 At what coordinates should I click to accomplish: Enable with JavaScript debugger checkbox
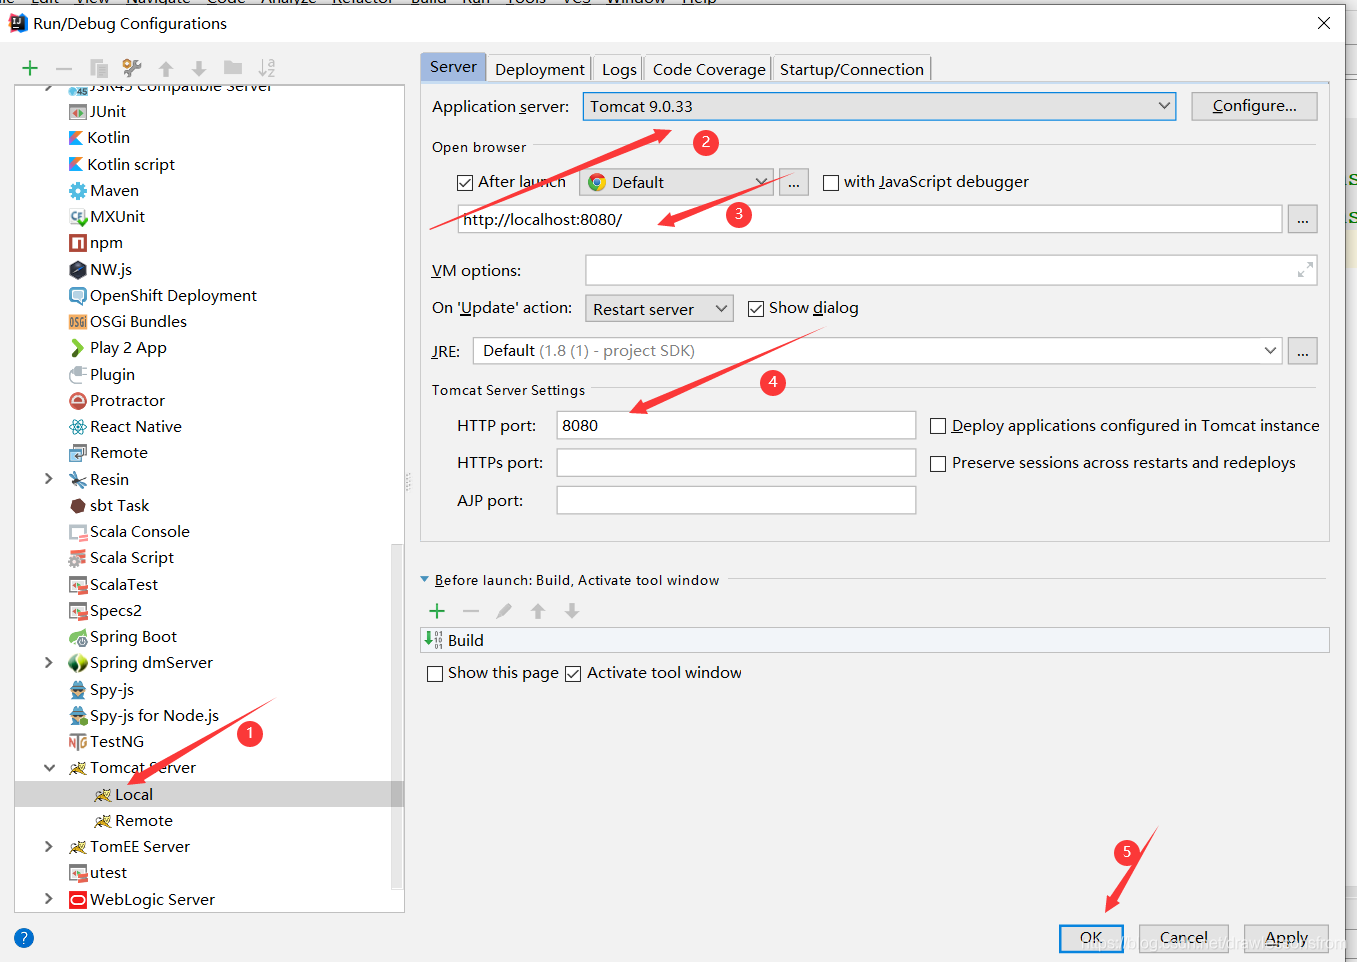point(831,183)
